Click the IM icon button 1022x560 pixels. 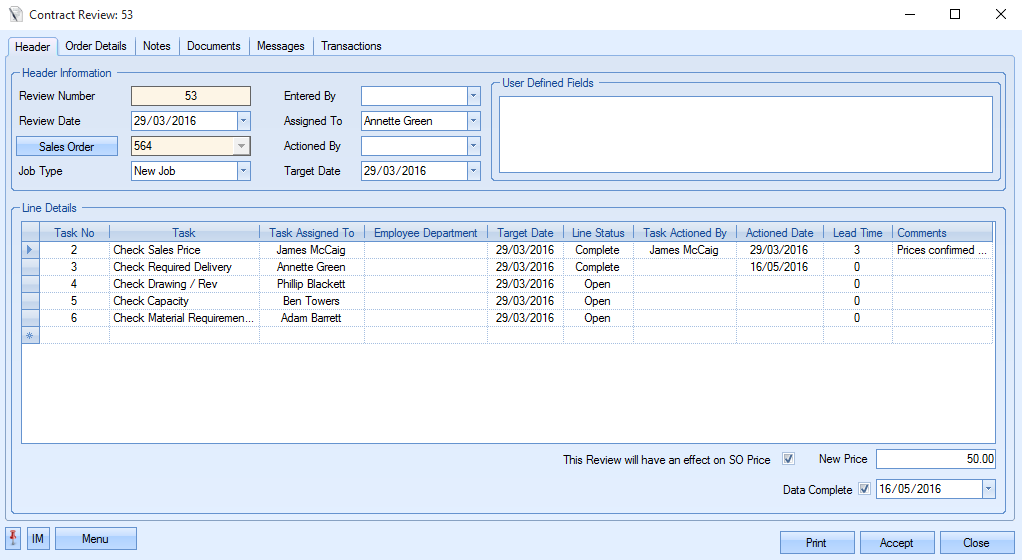pos(38,539)
